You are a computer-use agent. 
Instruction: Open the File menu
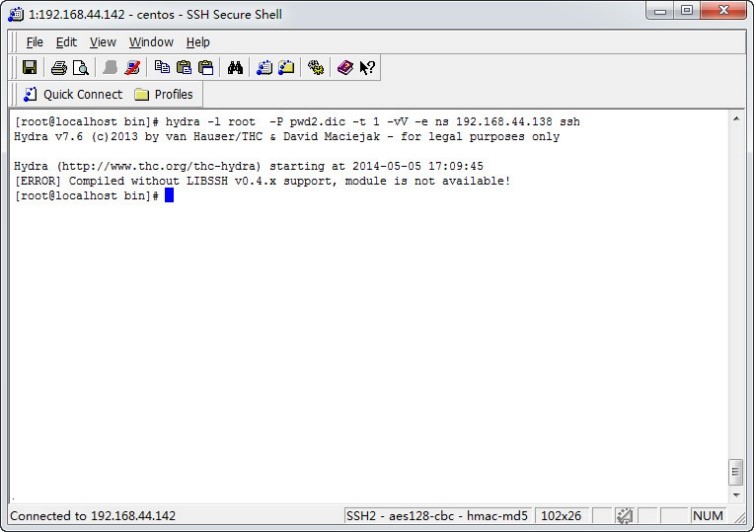tap(34, 42)
